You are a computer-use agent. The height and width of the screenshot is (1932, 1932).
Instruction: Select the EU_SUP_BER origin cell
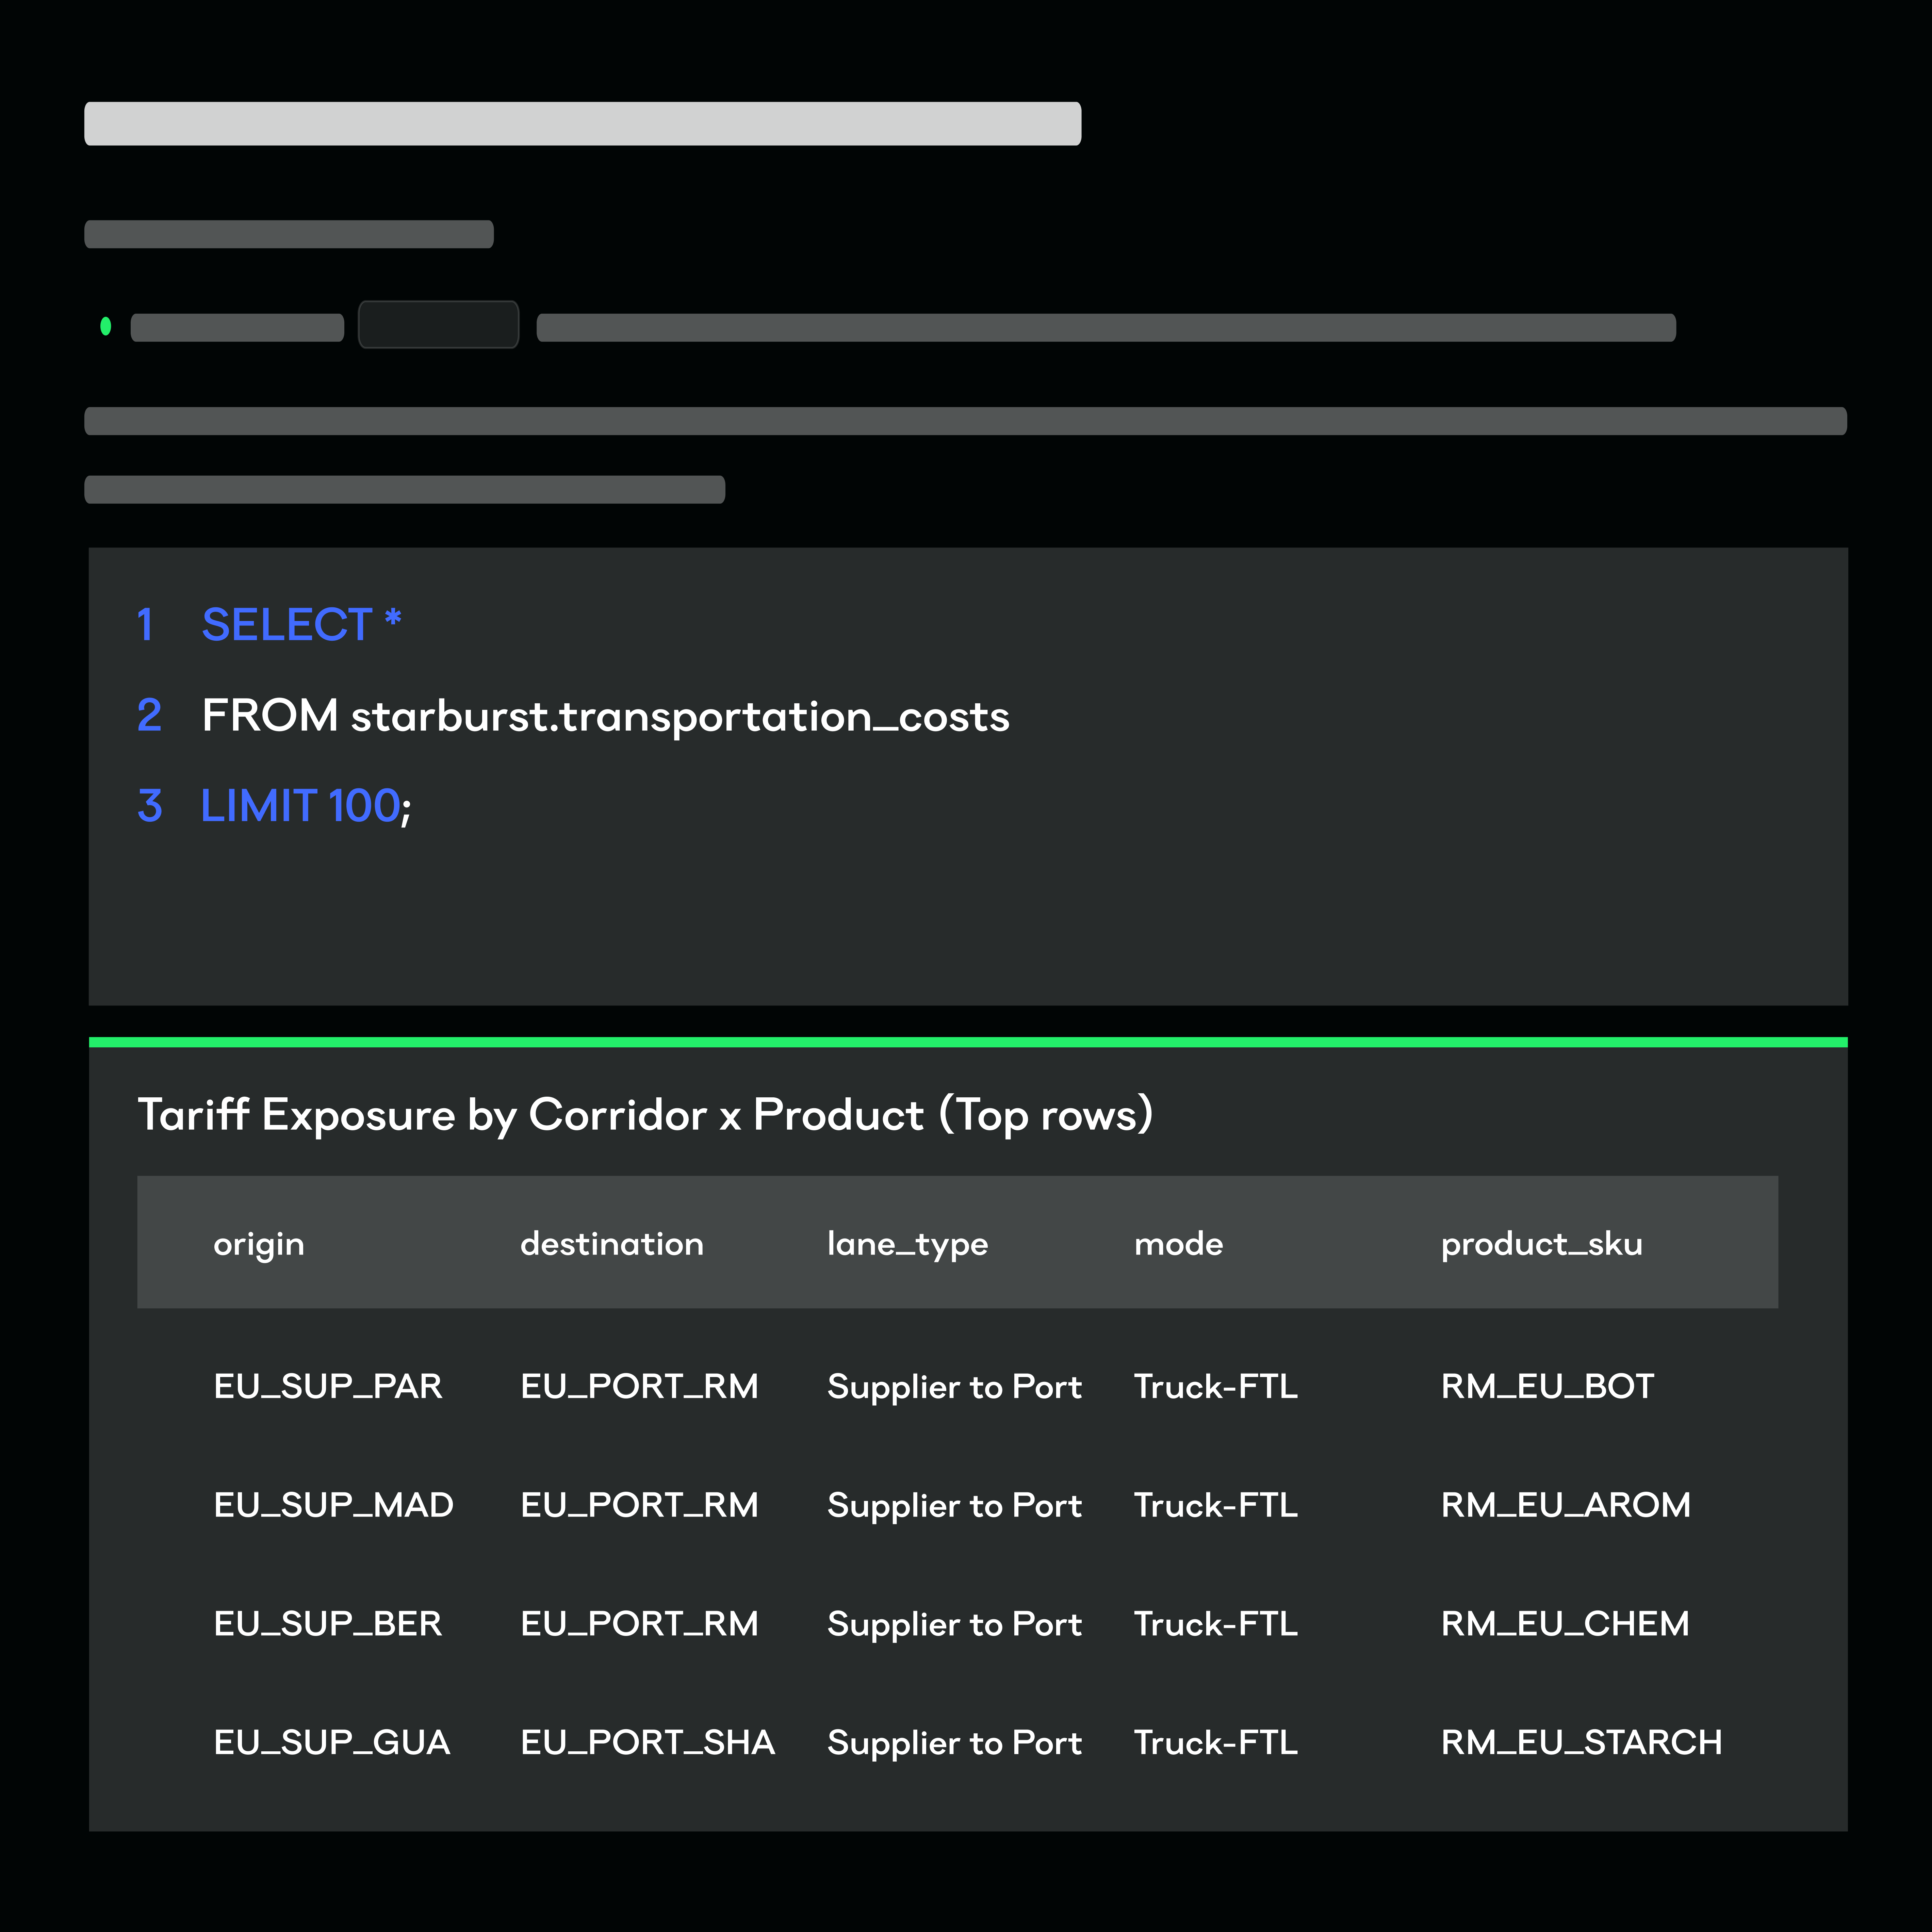[328, 1624]
